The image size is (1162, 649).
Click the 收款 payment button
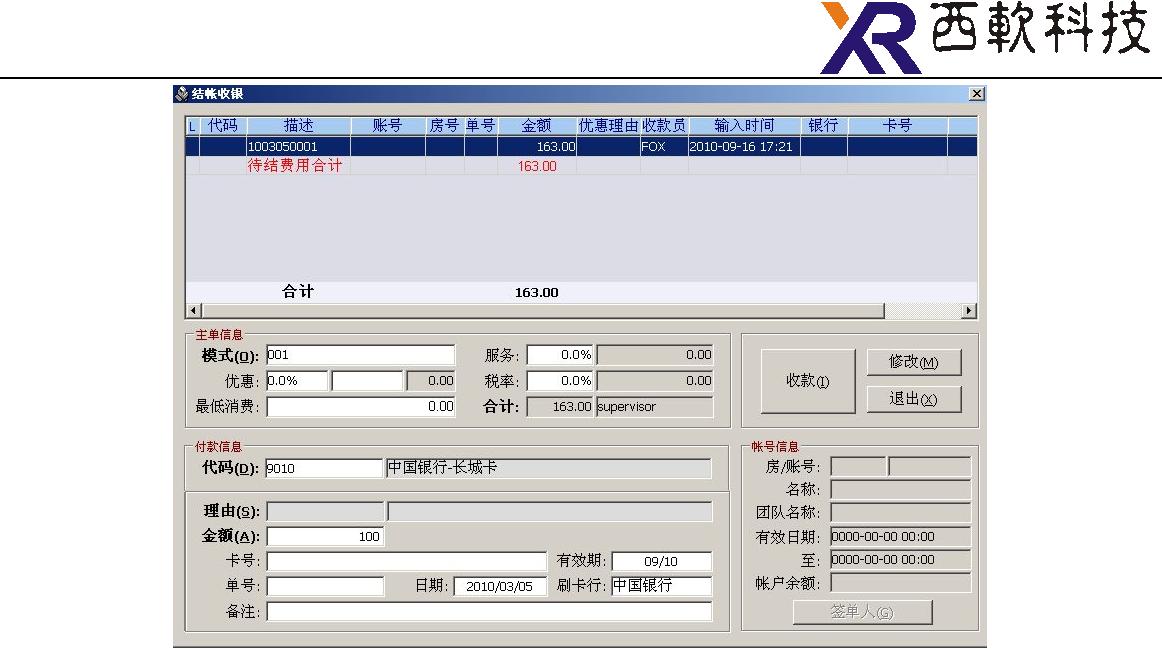(x=808, y=381)
